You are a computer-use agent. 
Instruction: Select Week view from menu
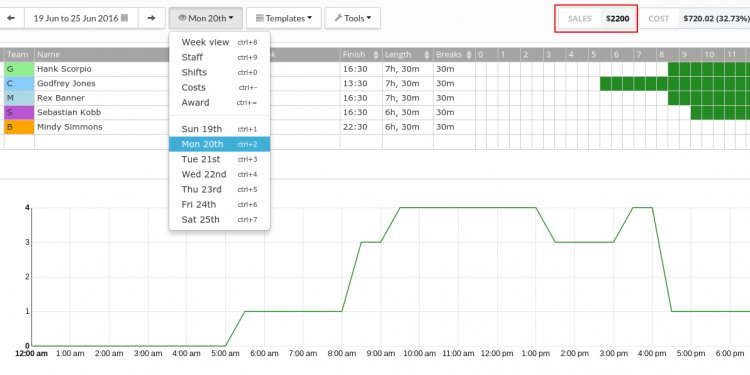pyautogui.click(x=220, y=42)
